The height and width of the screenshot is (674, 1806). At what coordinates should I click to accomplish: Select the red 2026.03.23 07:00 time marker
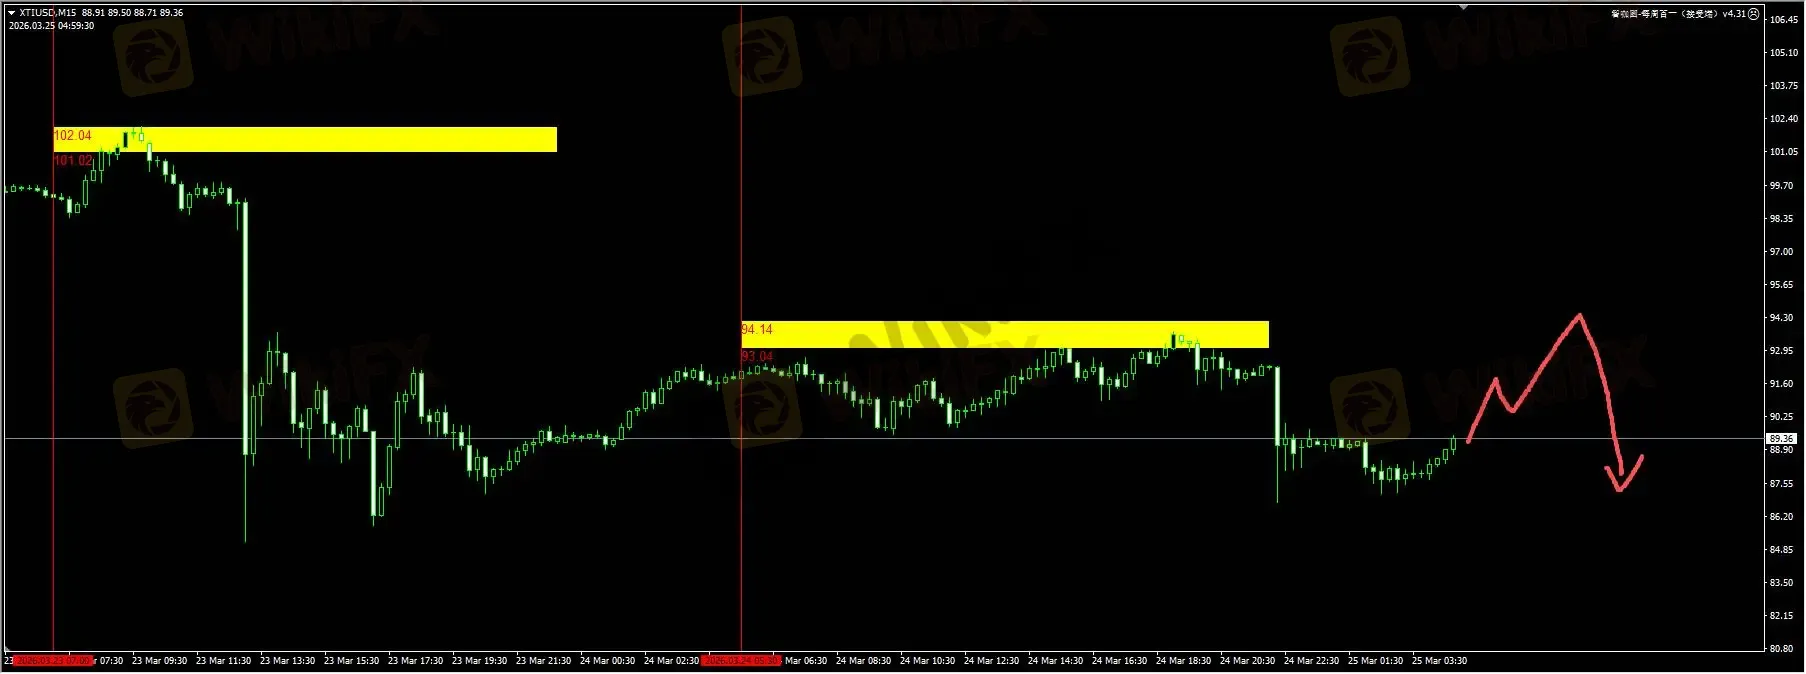[x=53, y=661]
